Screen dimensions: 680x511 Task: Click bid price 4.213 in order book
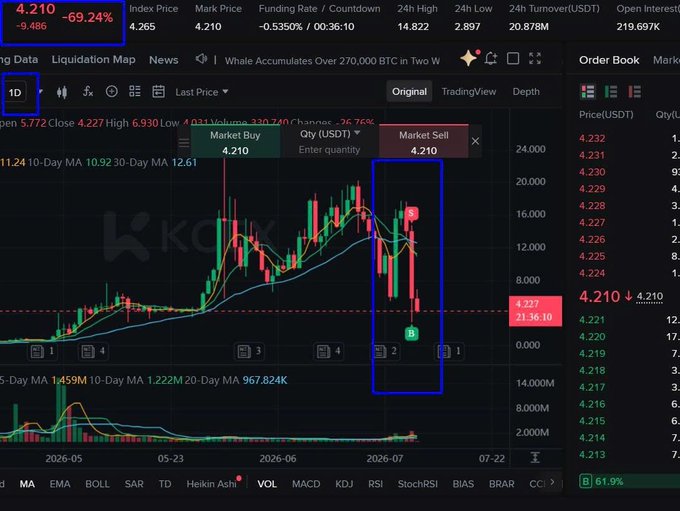coord(592,455)
